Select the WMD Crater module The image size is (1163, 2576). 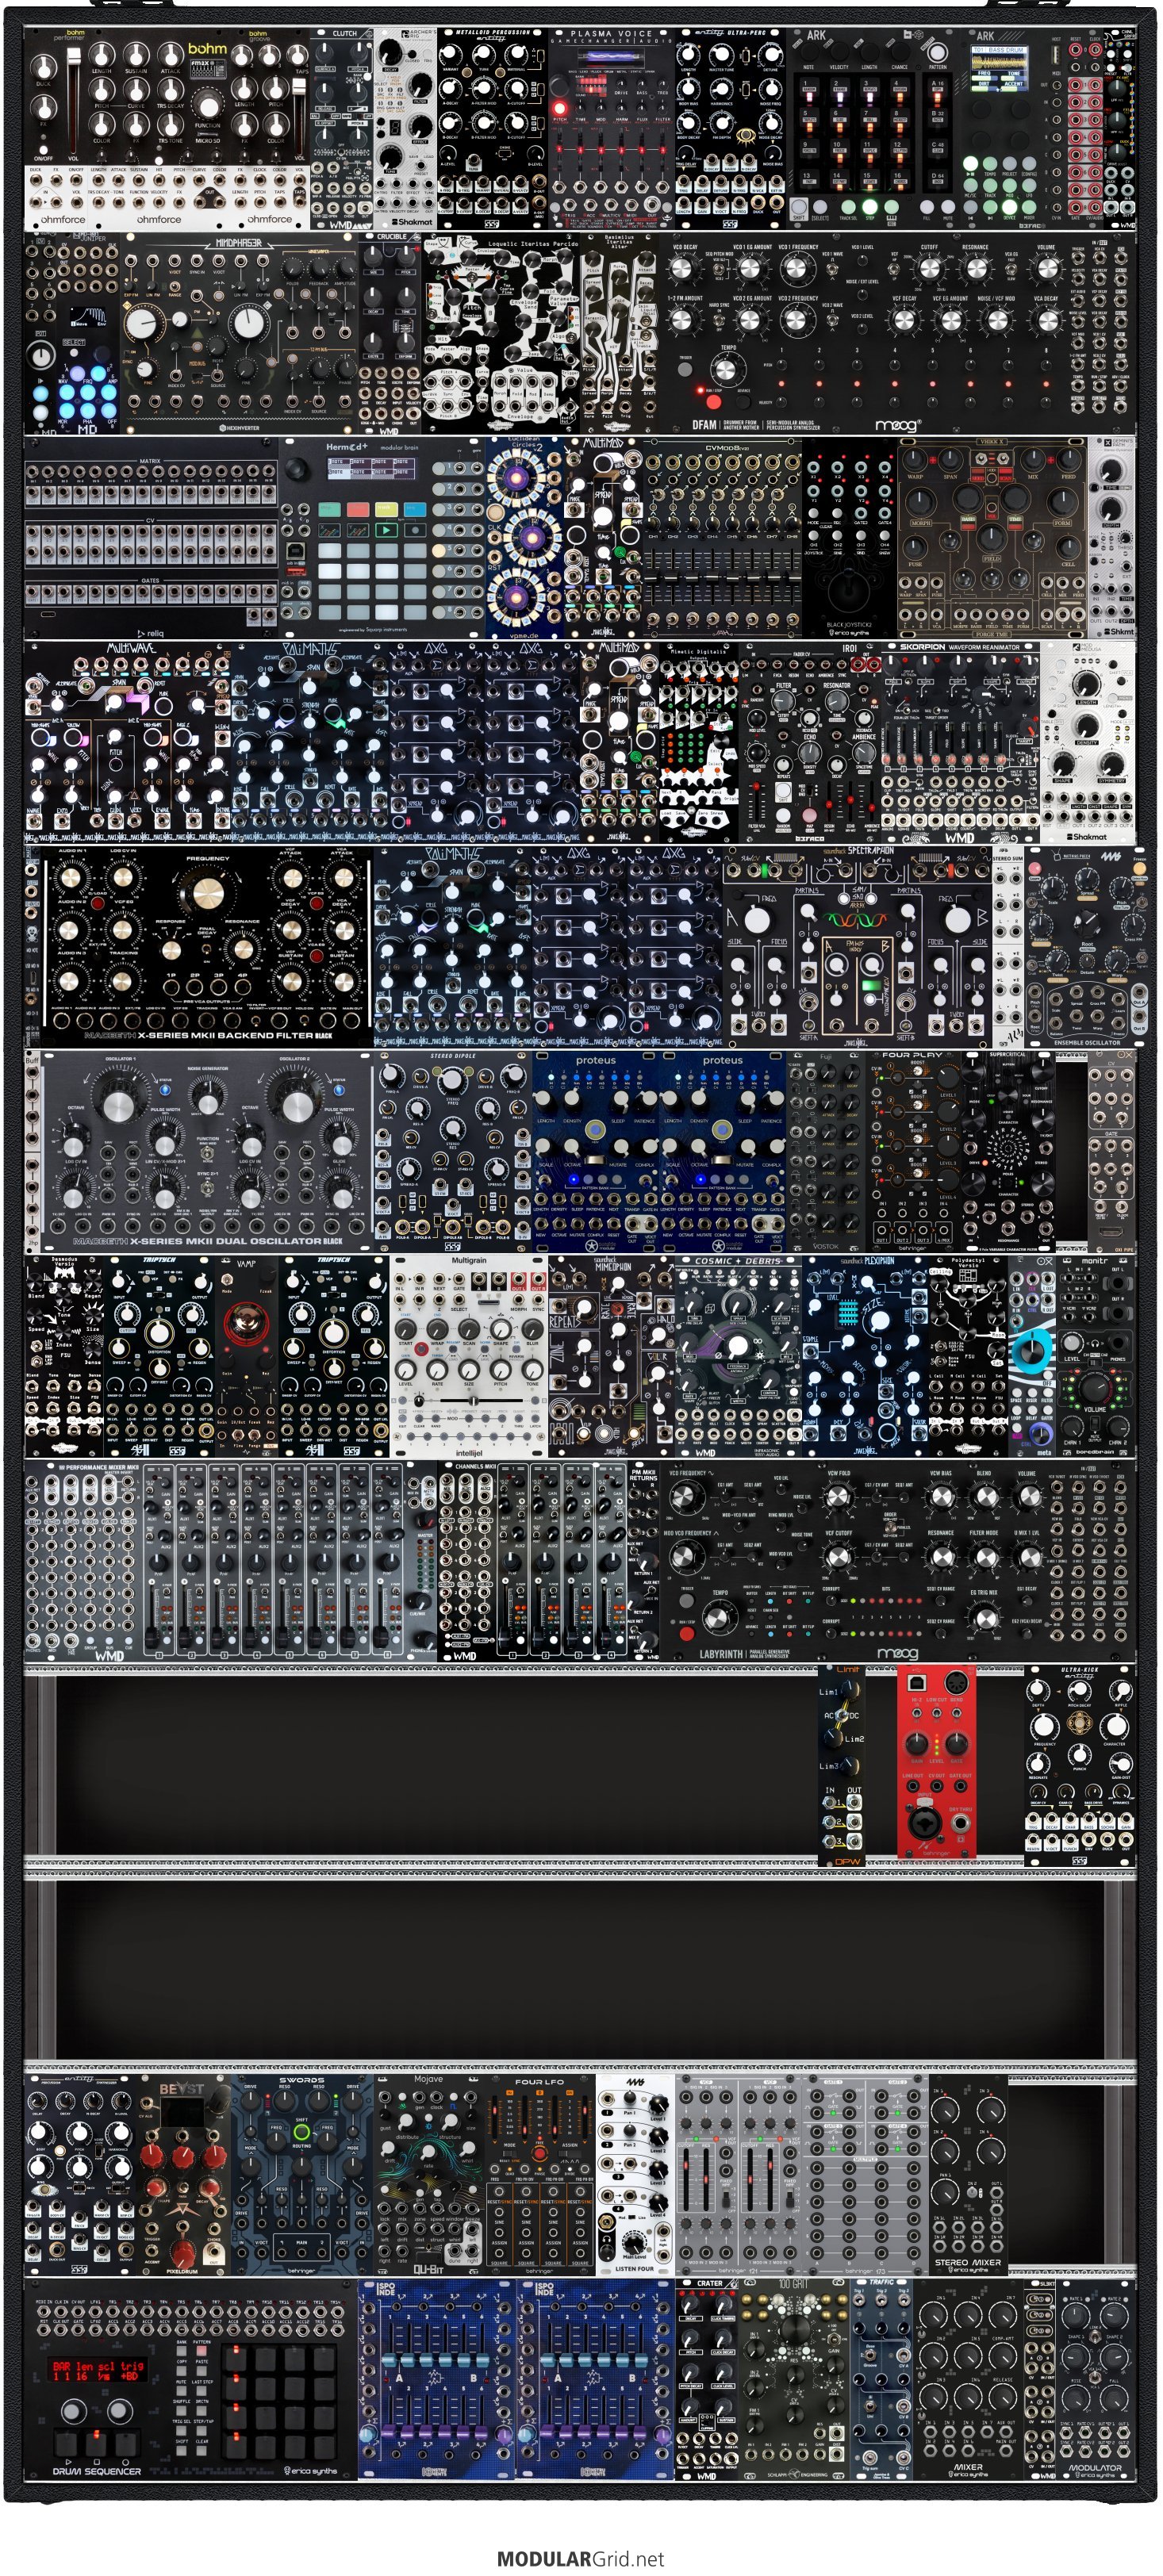point(707,2379)
